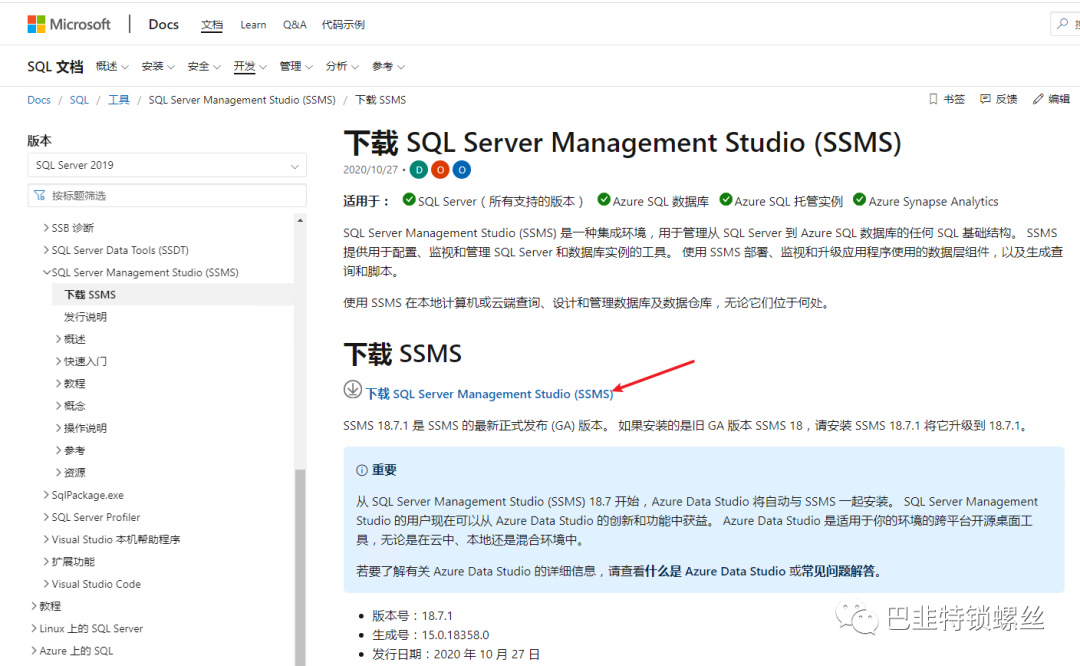1080x666 pixels.
Task: Click the bookmark 书签 icon
Action: pyautogui.click(x=933, y=99)
